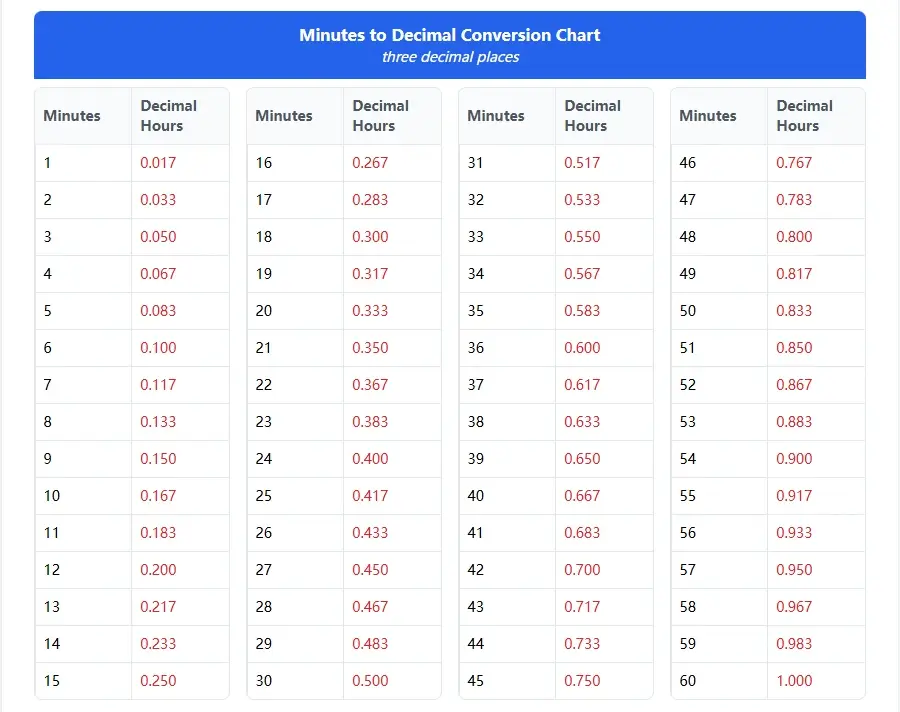Click the last table's Decimal Hours header
This screenshot has width=900, height=712.
[804, 116]
